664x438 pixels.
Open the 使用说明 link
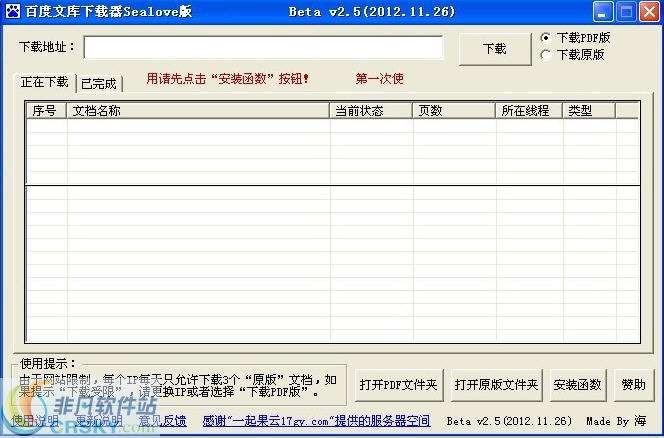(x=35, y=420)
